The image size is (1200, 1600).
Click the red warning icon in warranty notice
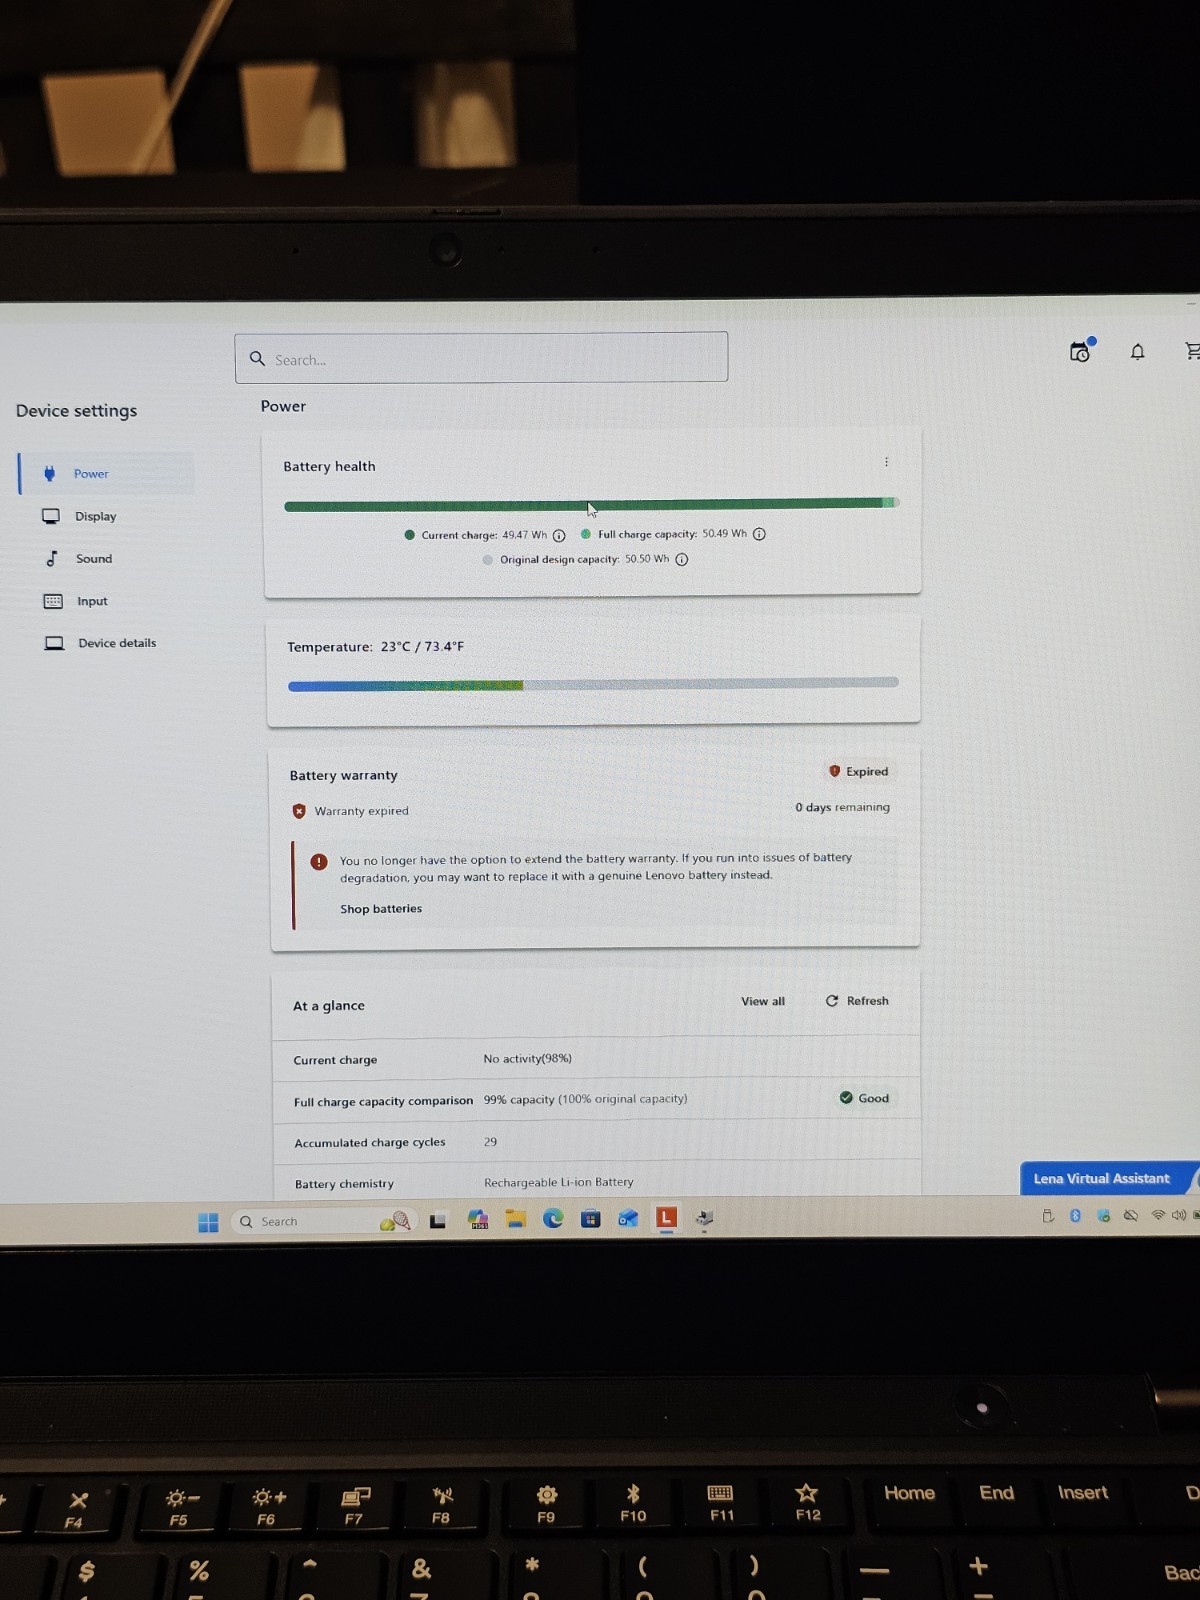[319, 861]
